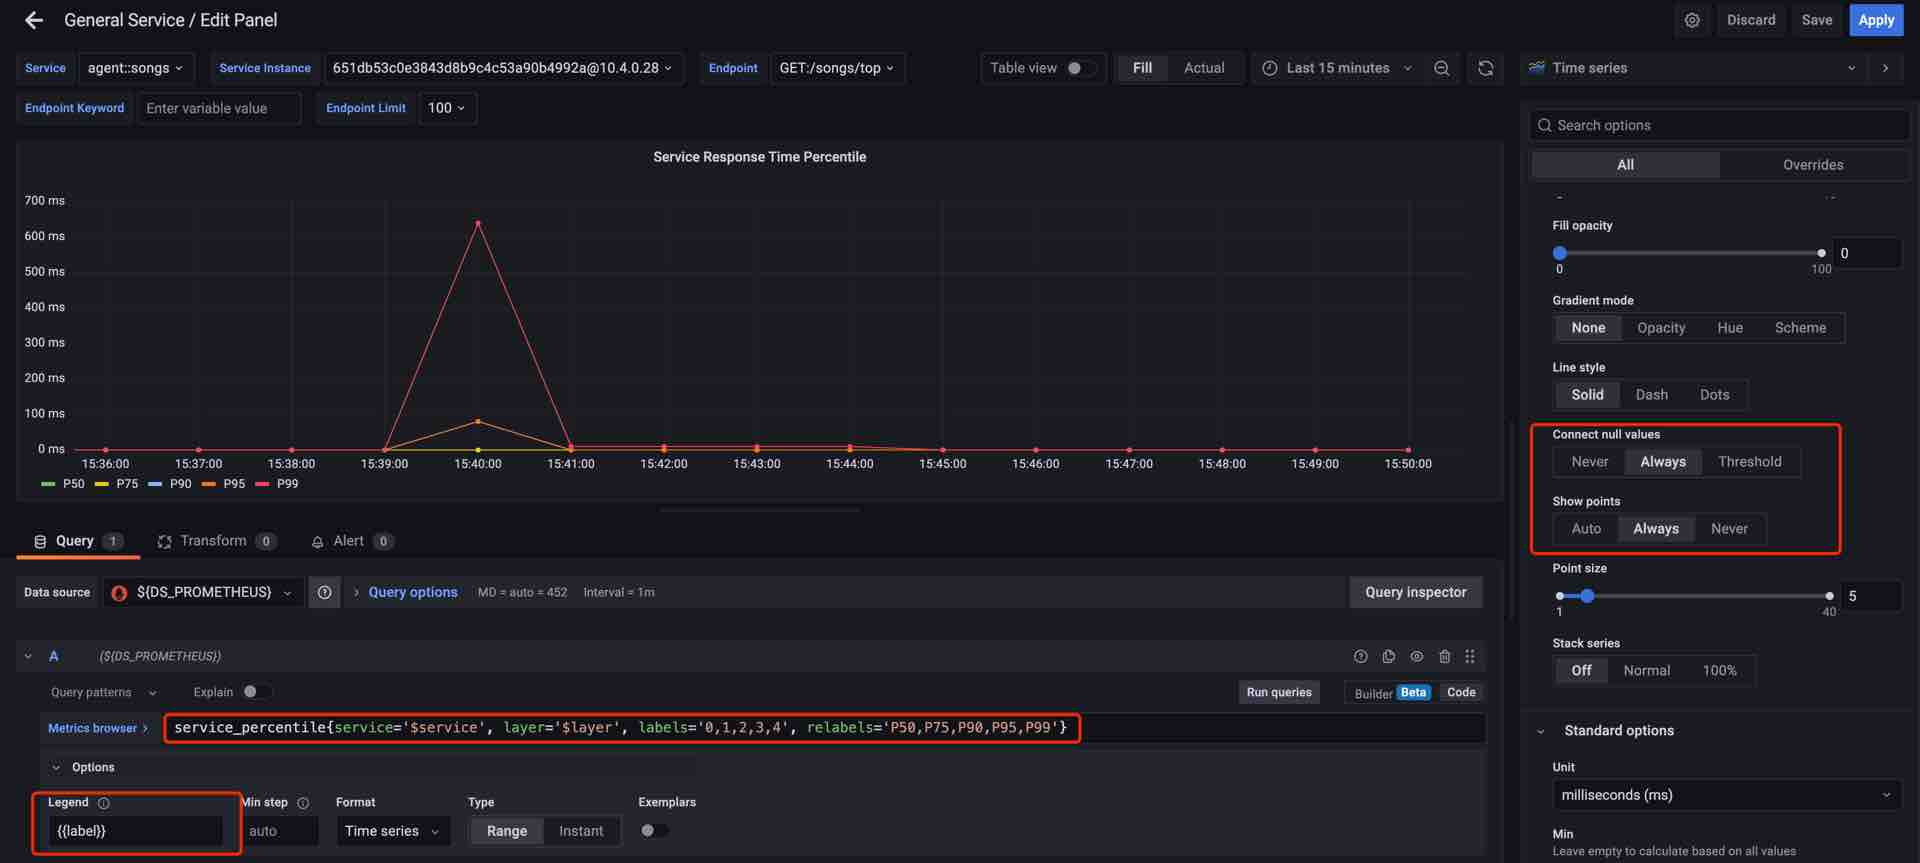Viewport: 1920px width, 863px height.
Task: Switch to the Overrides tab
Action: pyautogui.click(x=1812, y=165)
